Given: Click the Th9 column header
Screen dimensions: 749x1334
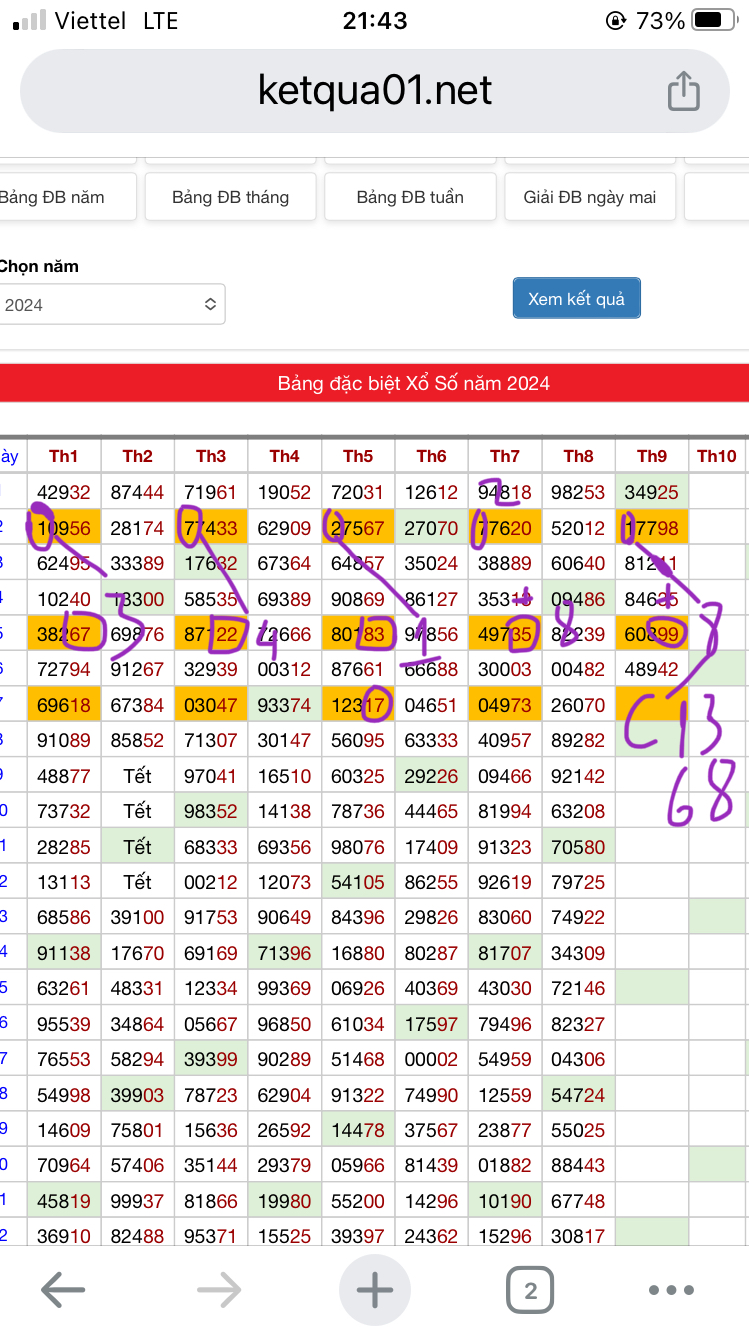Looking at the screenshot, I should (652, 456).
